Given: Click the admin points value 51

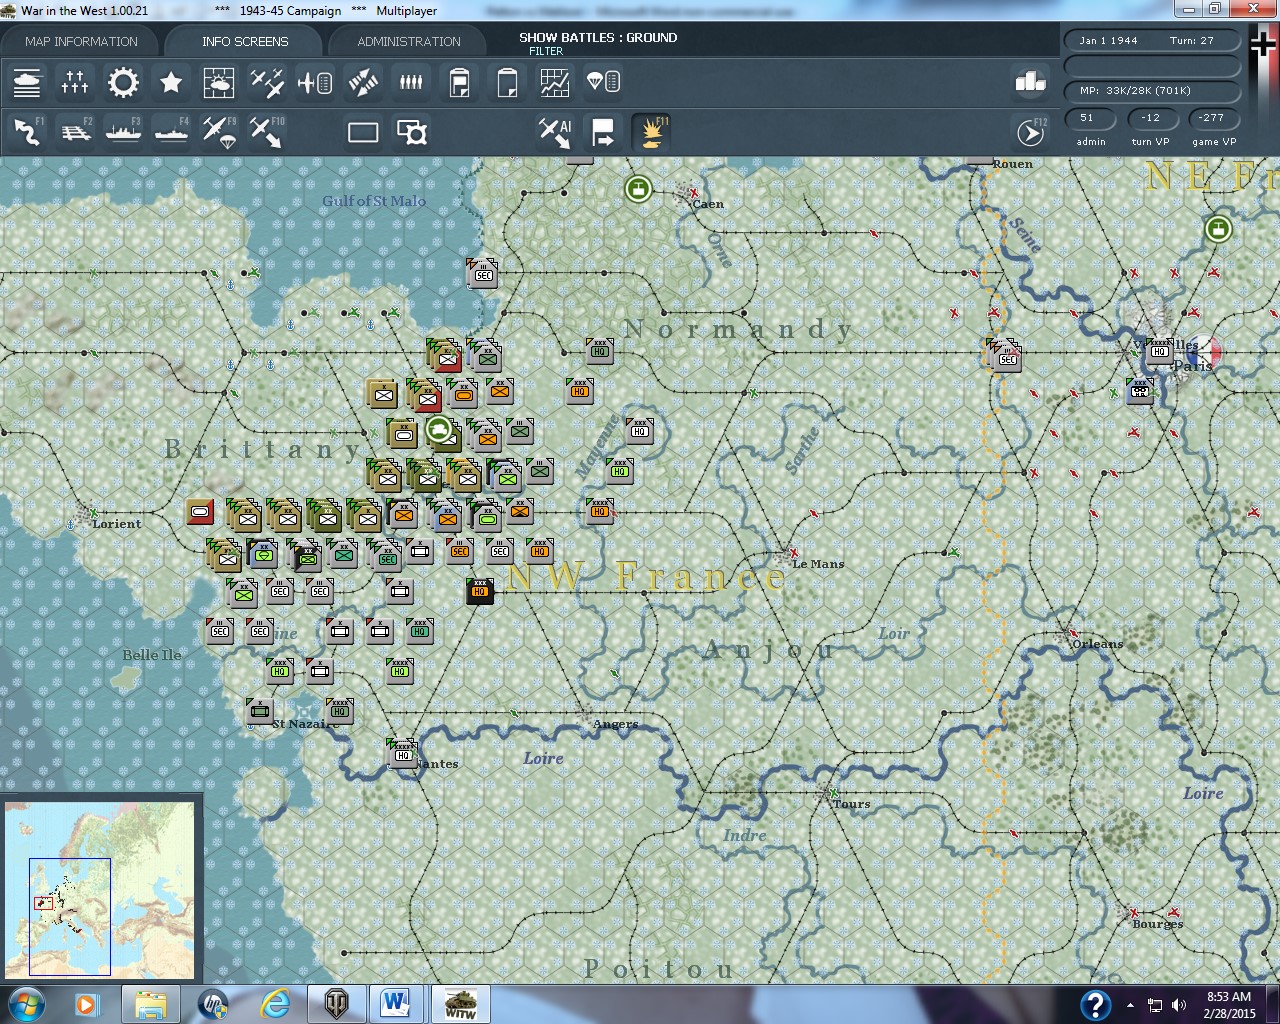Looking at the screenshot, I should coord(1088,118).
